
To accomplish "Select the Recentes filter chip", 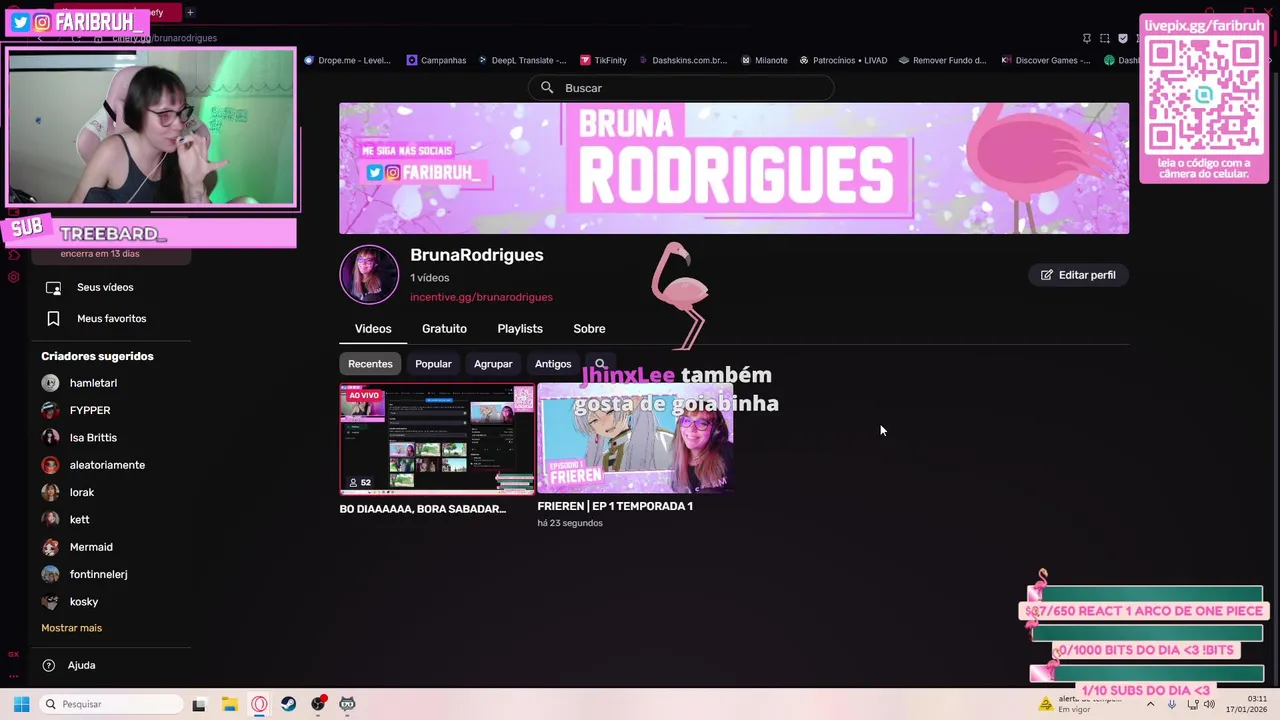I will click(x=370, y=364).
